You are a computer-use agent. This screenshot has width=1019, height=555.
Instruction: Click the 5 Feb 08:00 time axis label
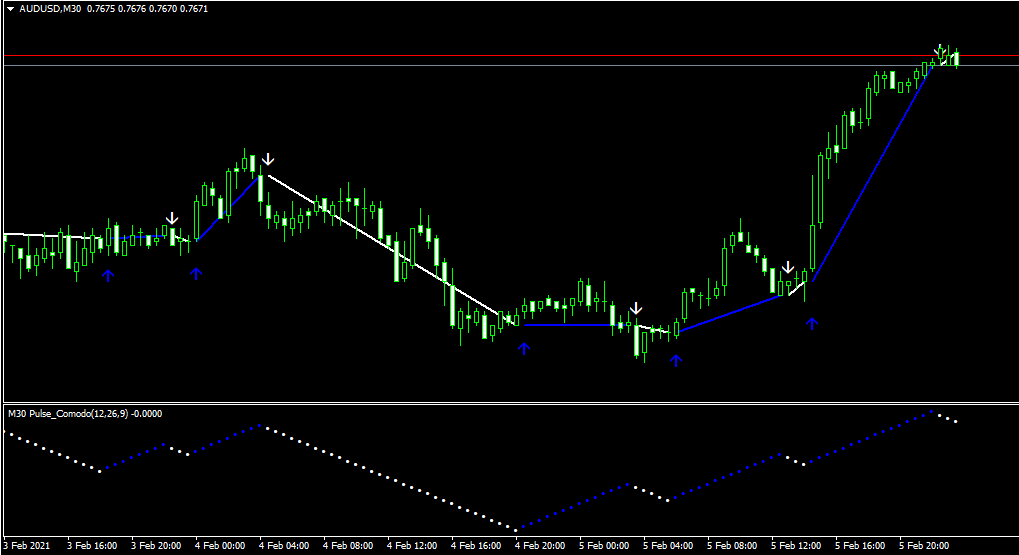pyautogui.click(x=732, y=546)
